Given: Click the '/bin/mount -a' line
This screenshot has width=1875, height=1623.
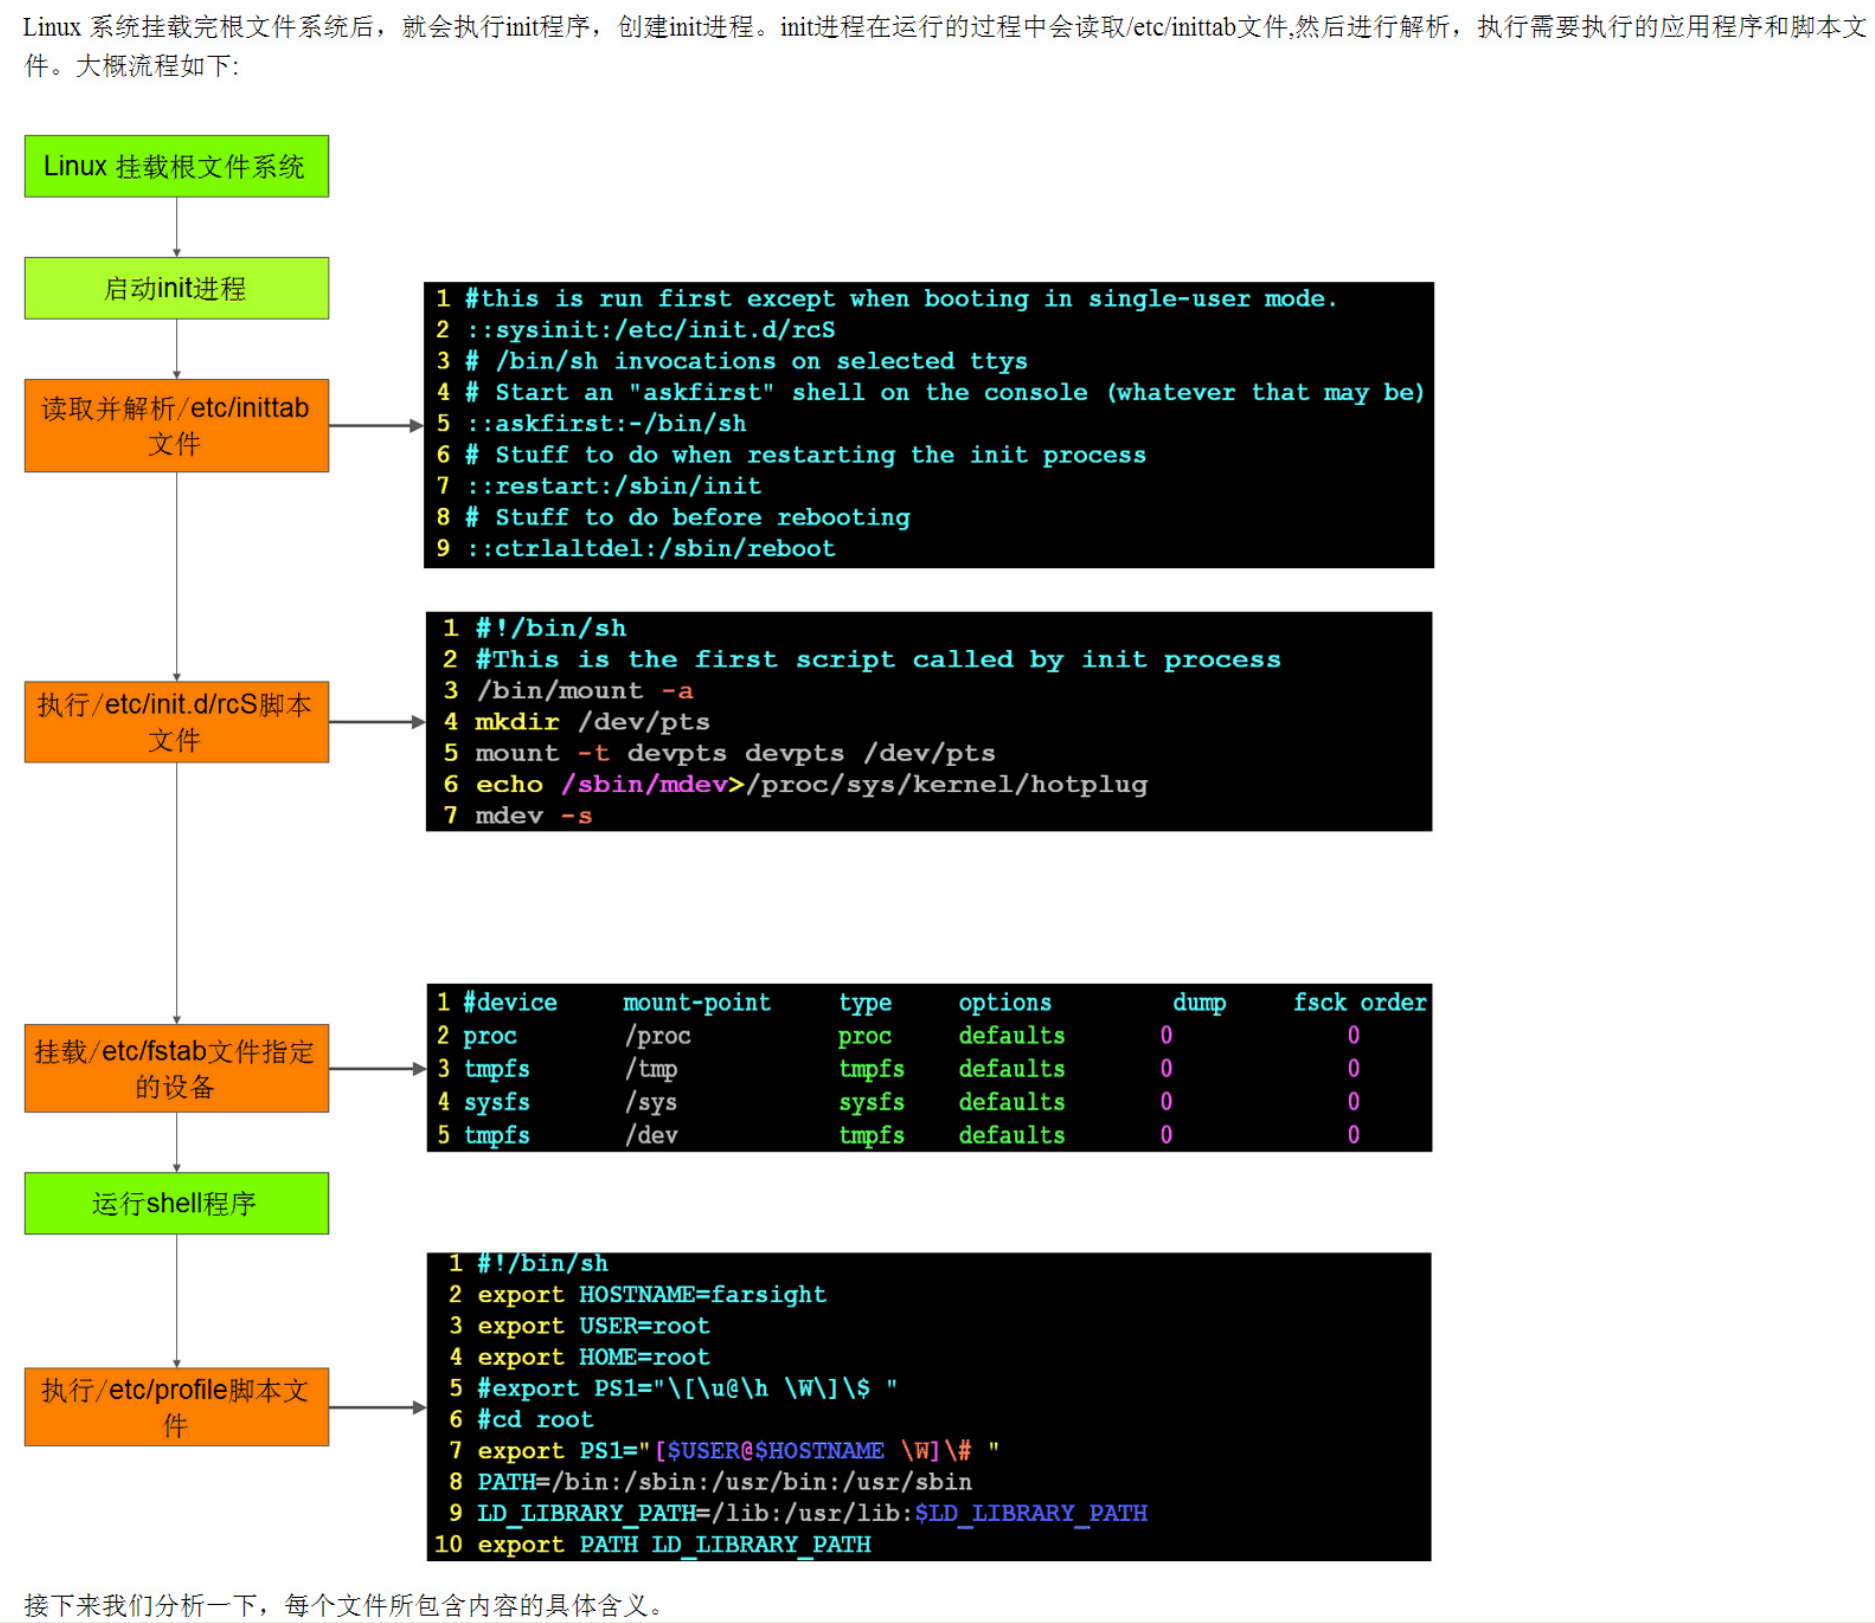Looking at the screenshot, I should [x=584, y=691].
